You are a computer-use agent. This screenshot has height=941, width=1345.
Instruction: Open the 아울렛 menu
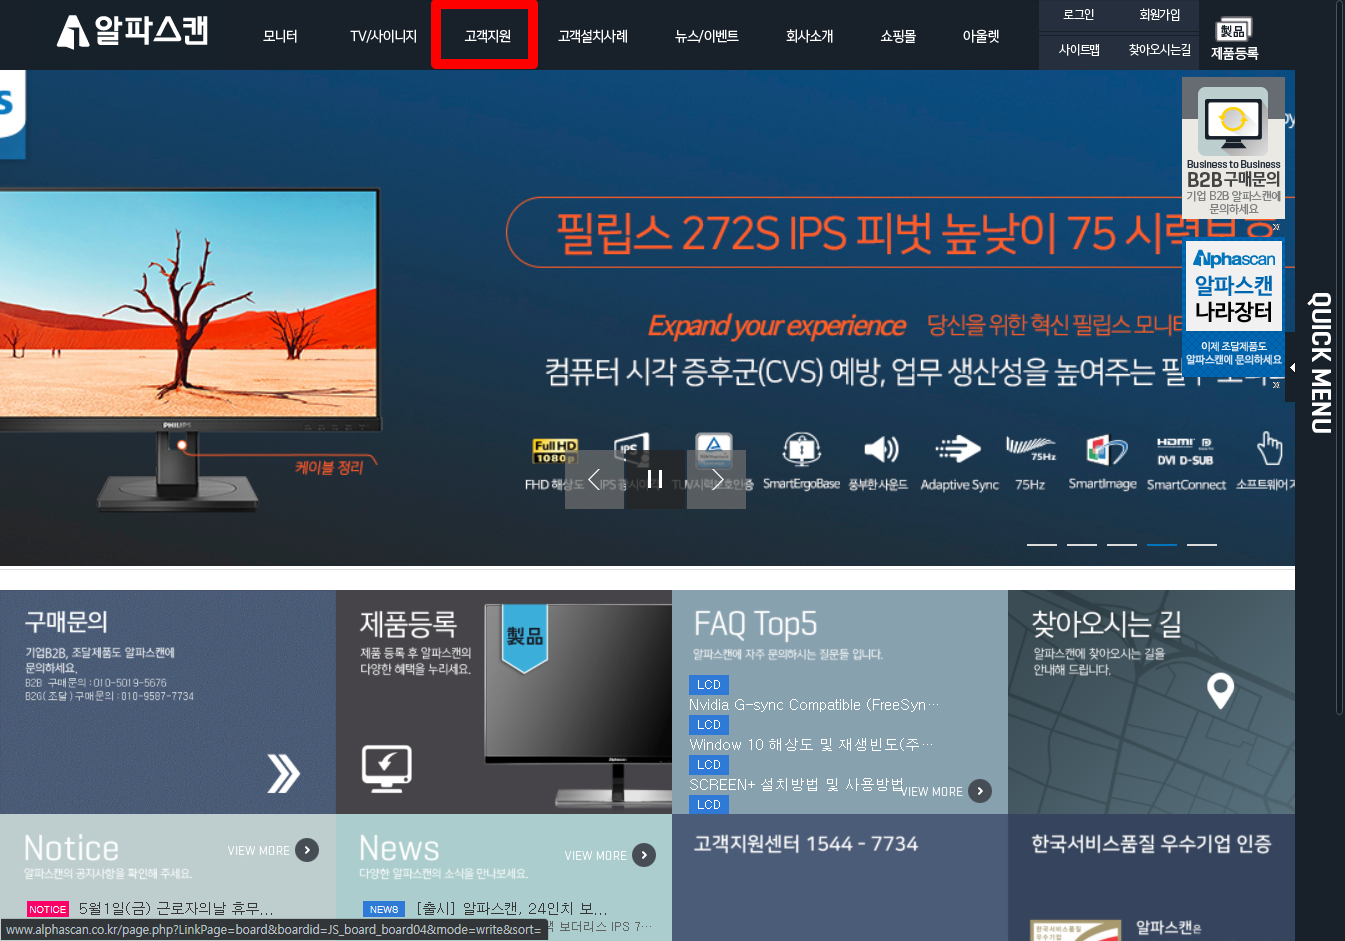pos(981,36)
